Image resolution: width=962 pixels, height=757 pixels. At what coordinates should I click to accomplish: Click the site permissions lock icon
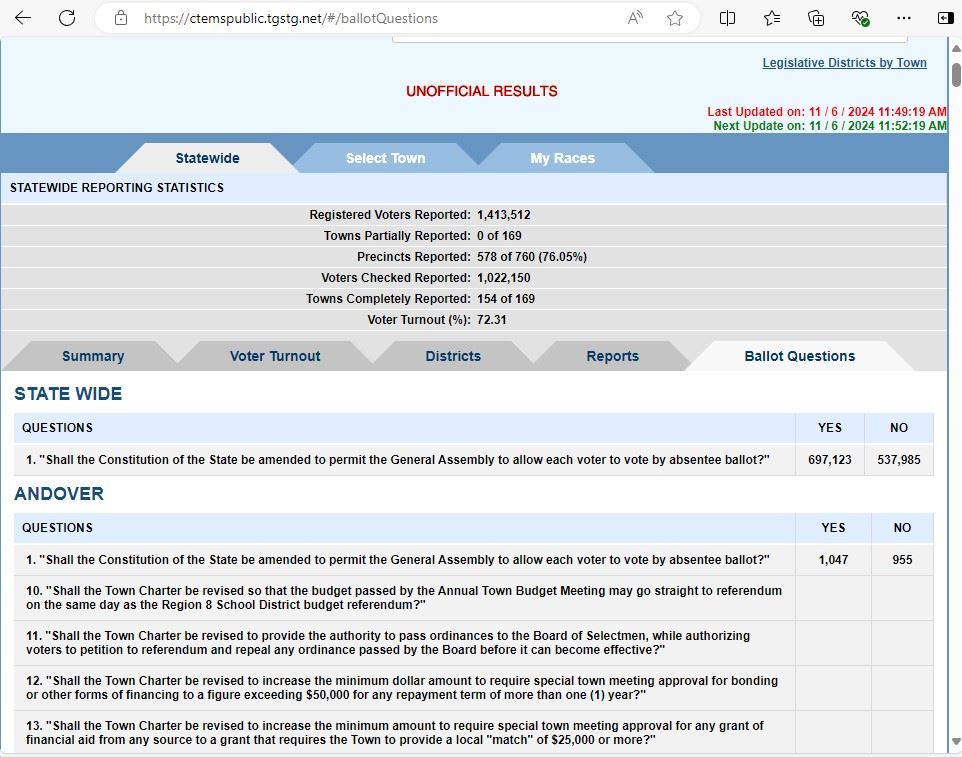120,17
